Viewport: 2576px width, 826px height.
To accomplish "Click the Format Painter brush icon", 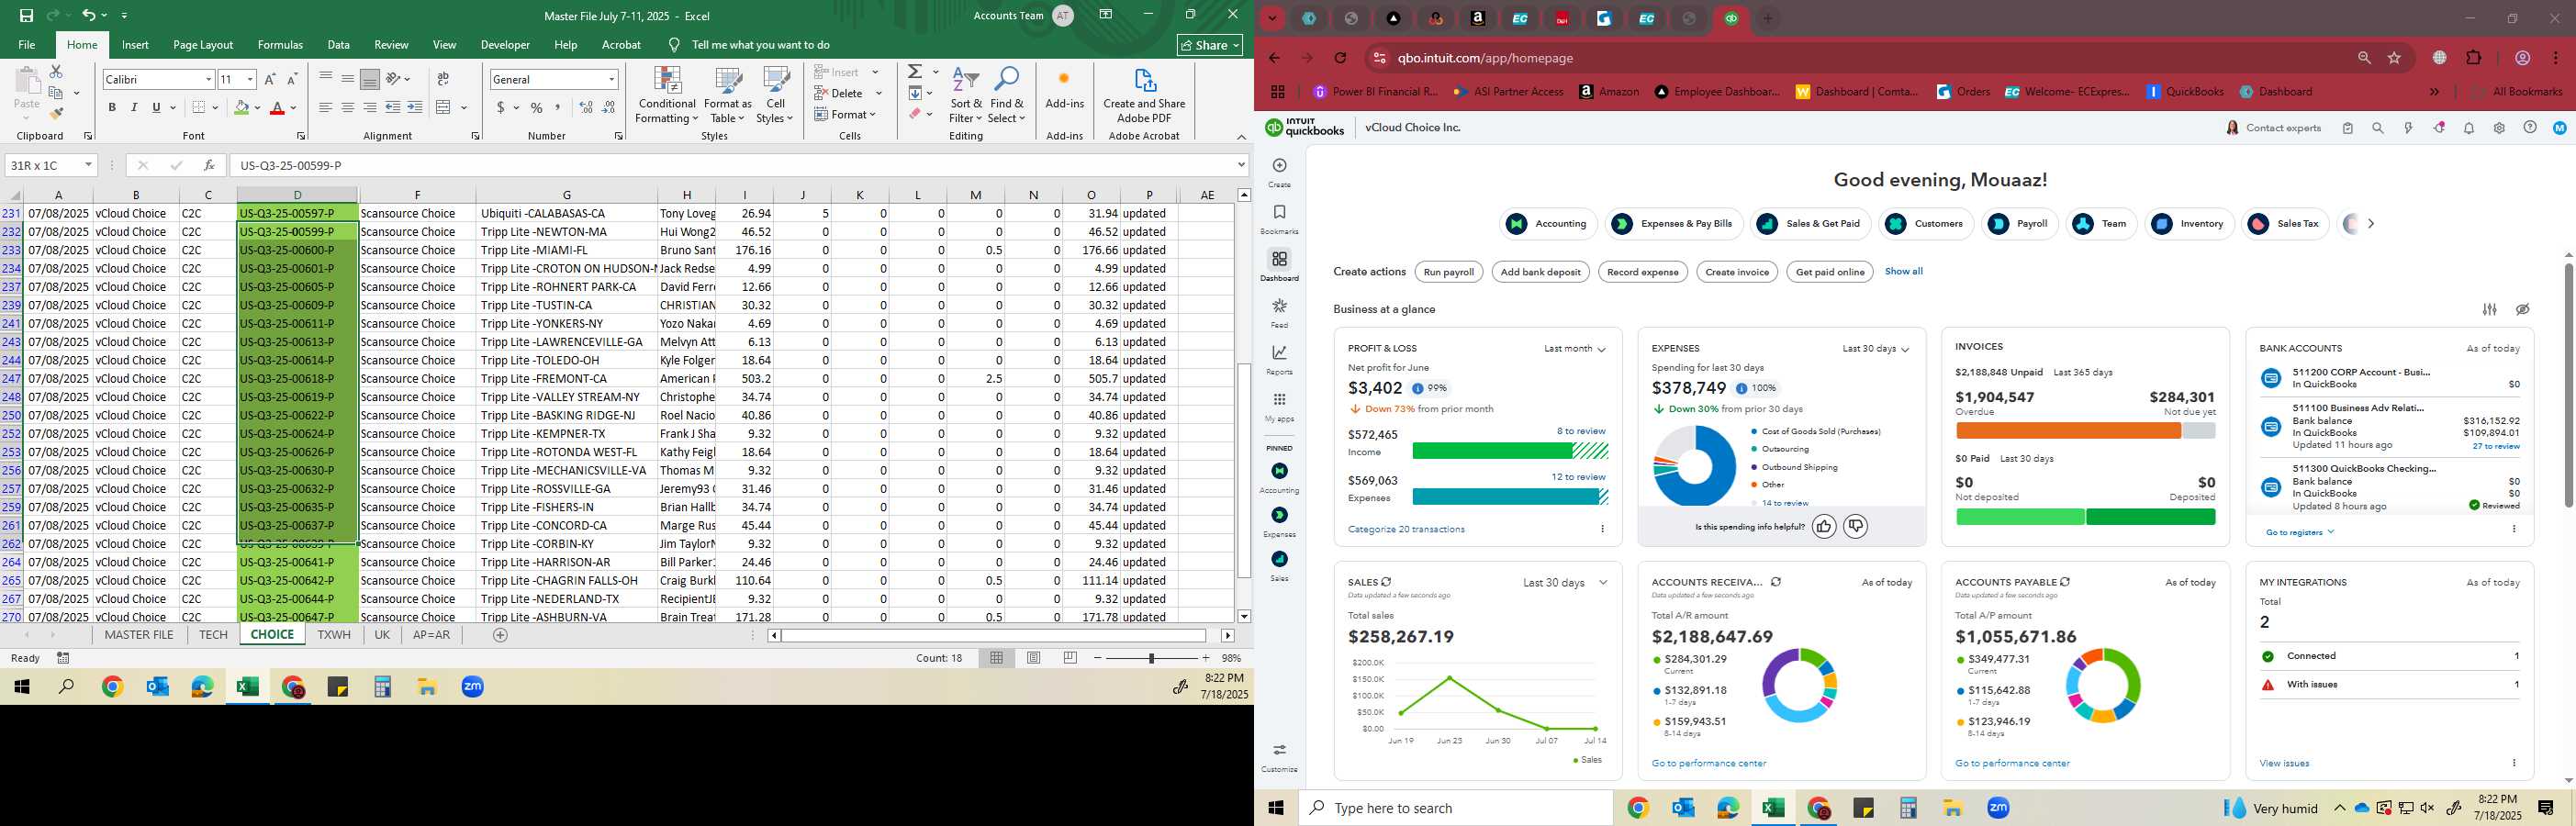I will [56, 113].
